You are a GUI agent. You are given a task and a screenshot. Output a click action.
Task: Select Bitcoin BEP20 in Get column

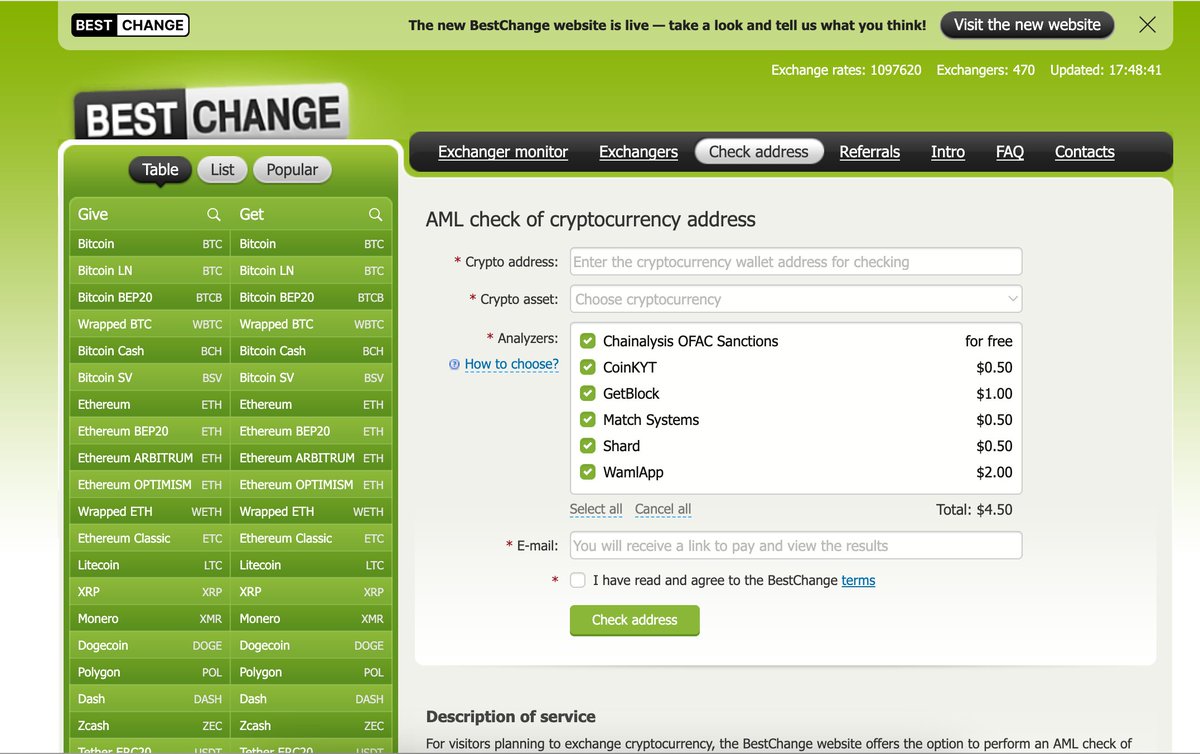coord(311,297)
